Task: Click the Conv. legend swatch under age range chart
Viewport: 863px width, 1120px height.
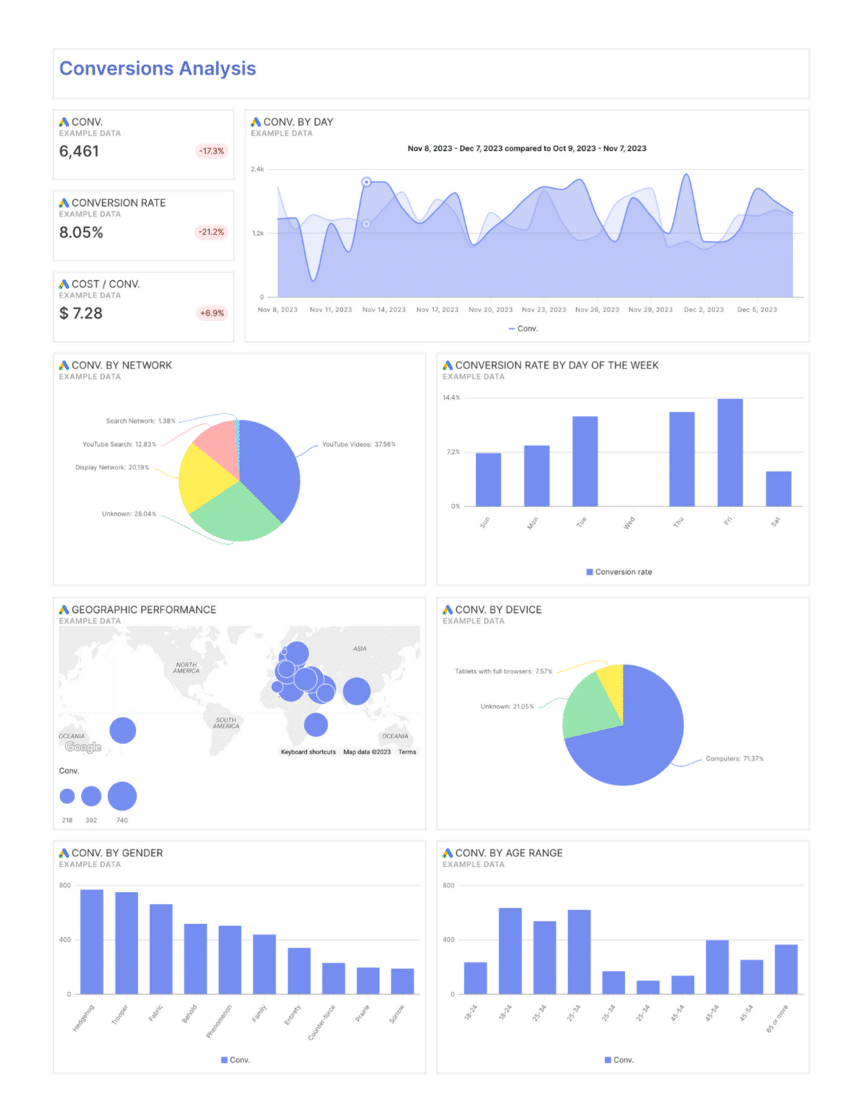Action: click(x=608, y=1060)
